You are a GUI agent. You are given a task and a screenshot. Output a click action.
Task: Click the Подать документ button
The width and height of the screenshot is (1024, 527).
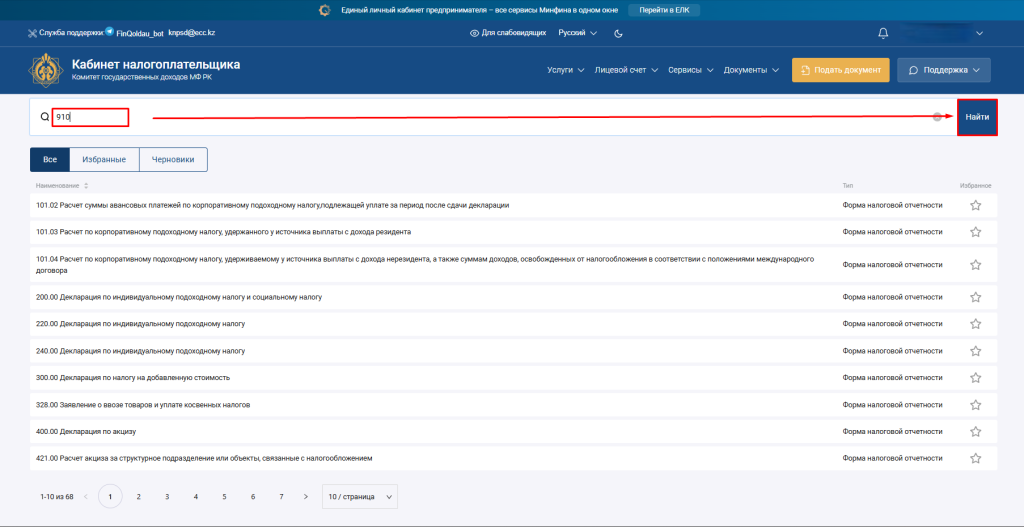click(x=840, y=70)
